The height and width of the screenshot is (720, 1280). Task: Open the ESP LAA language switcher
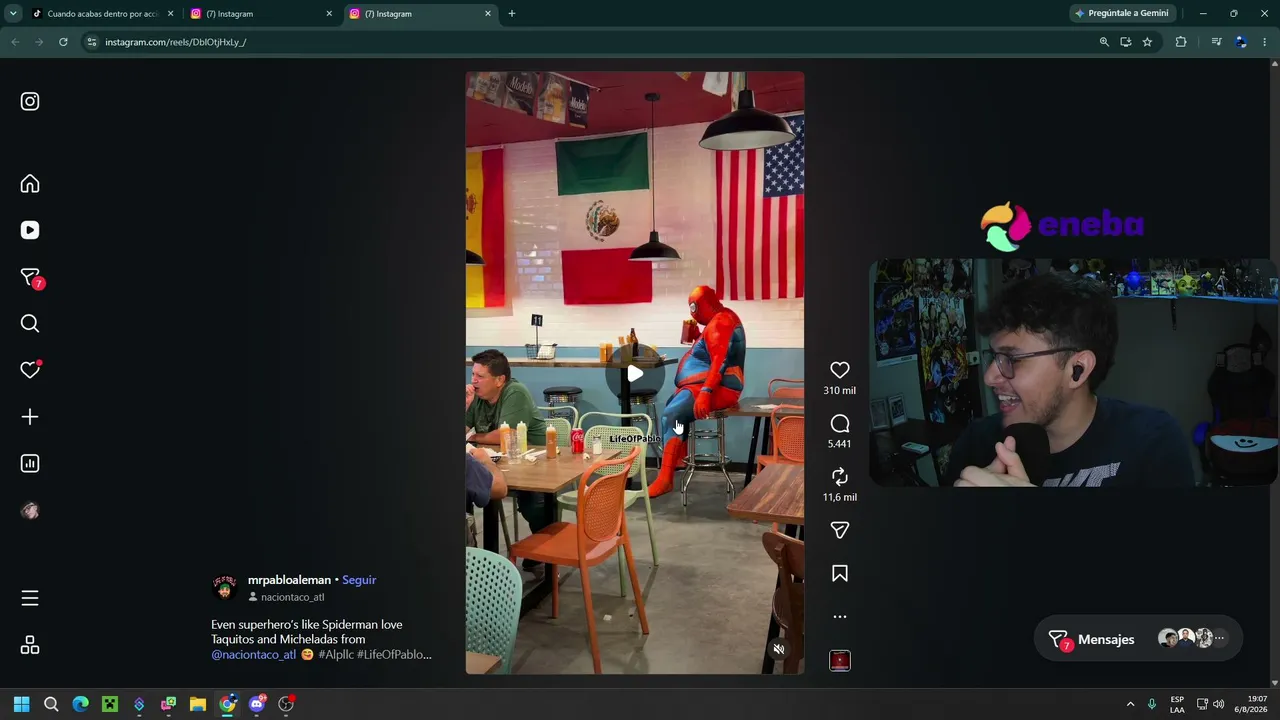(1177, 704)
